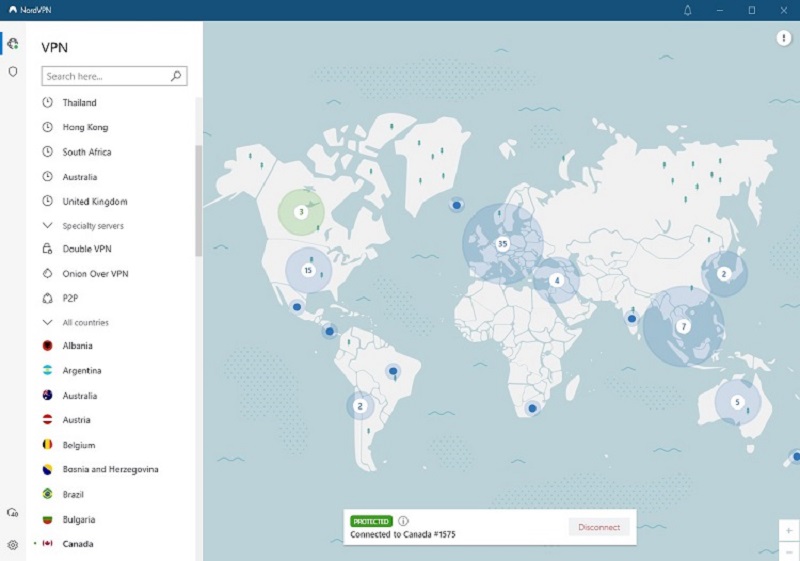The image size is (800, 561).
Task: Select the United States map cluster 15
Action: click(x=308, y=270)
